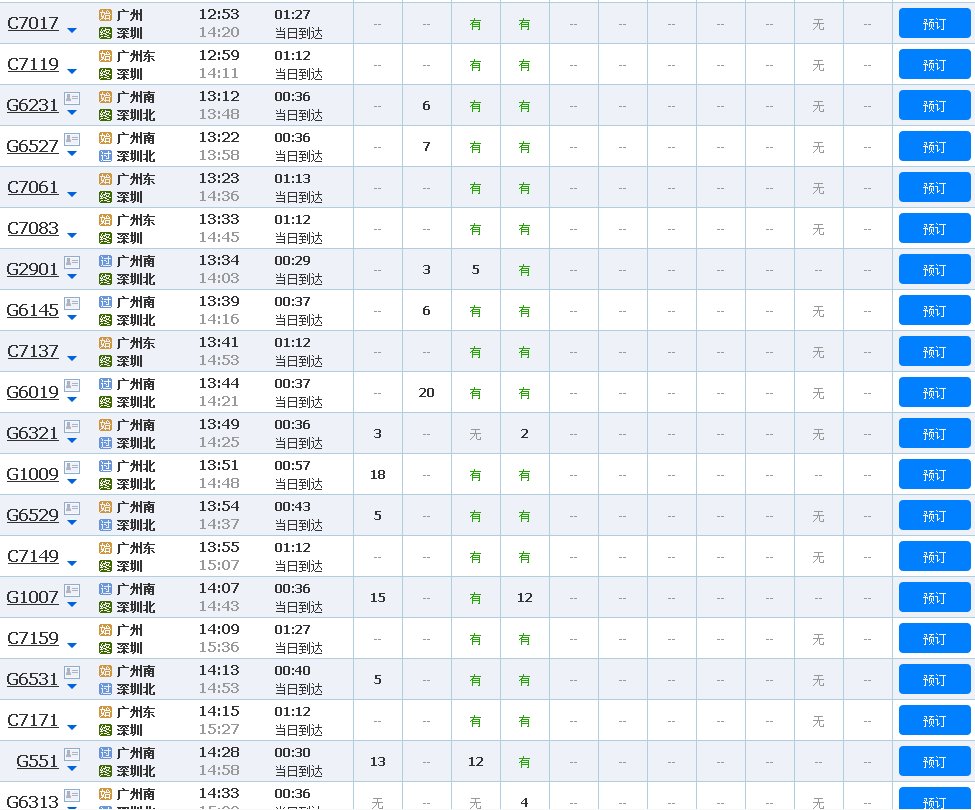975x810 pixels.
Task: Click the 18 seats cell for G1009
Action: [x=377, y=475]
